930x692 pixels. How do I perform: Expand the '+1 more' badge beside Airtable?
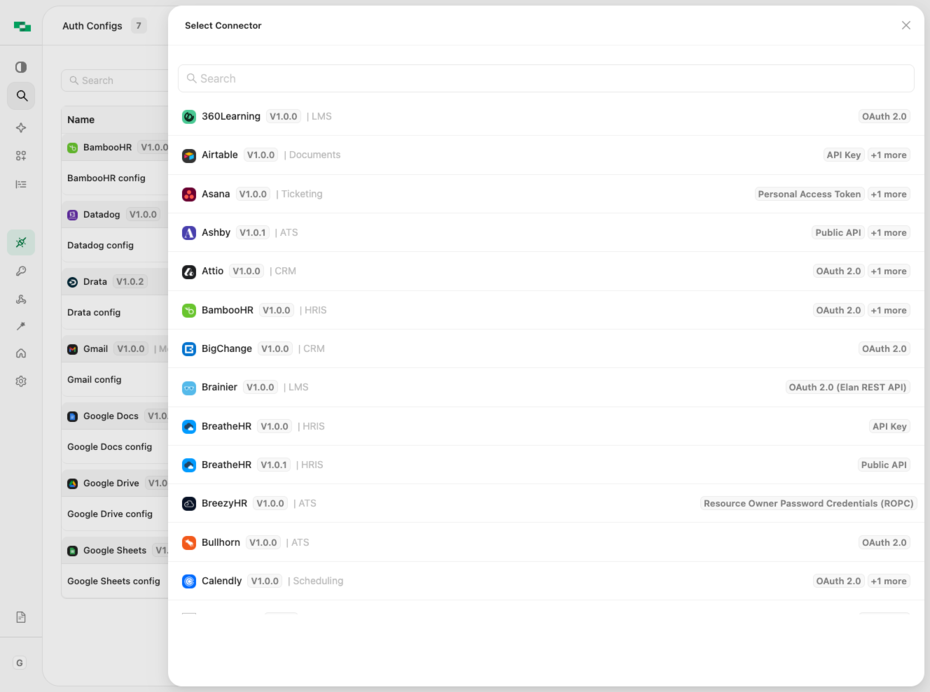click(888, 155)
